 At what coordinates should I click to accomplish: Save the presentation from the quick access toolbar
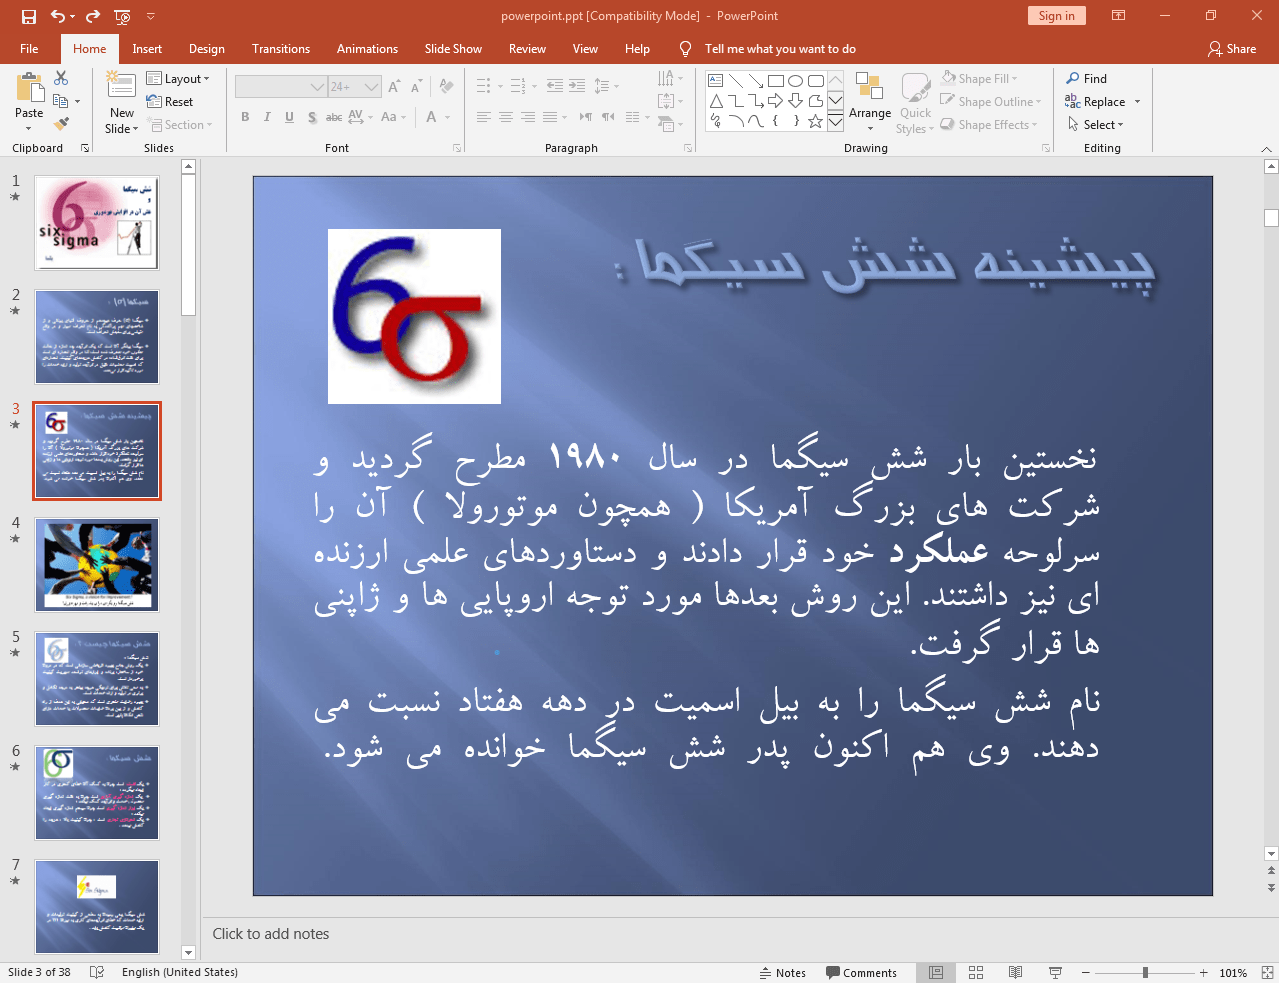pyautogui.click(x=28, y=16)
